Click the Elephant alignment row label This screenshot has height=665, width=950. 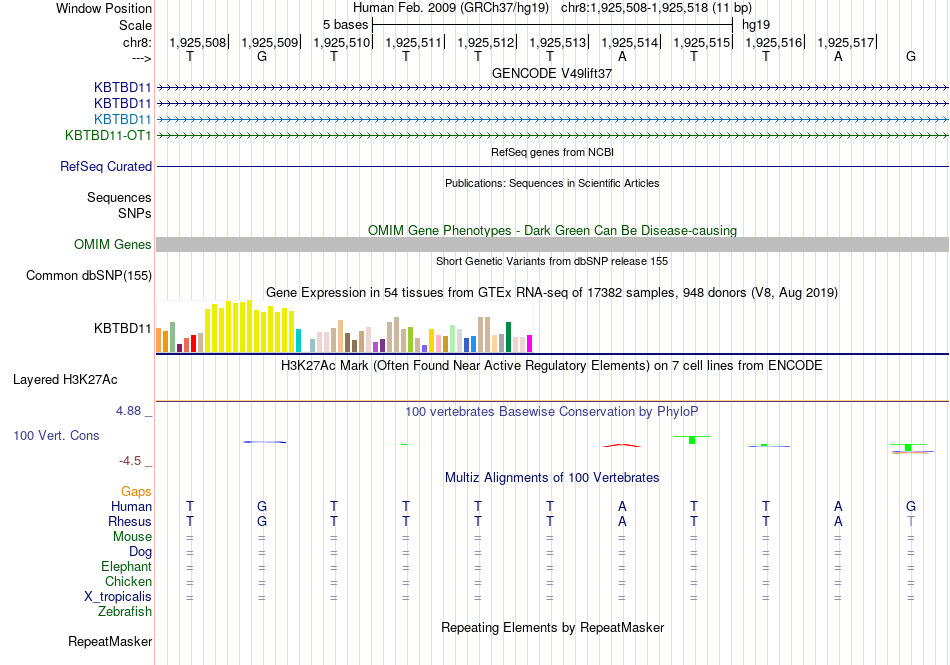coord(126,566)
